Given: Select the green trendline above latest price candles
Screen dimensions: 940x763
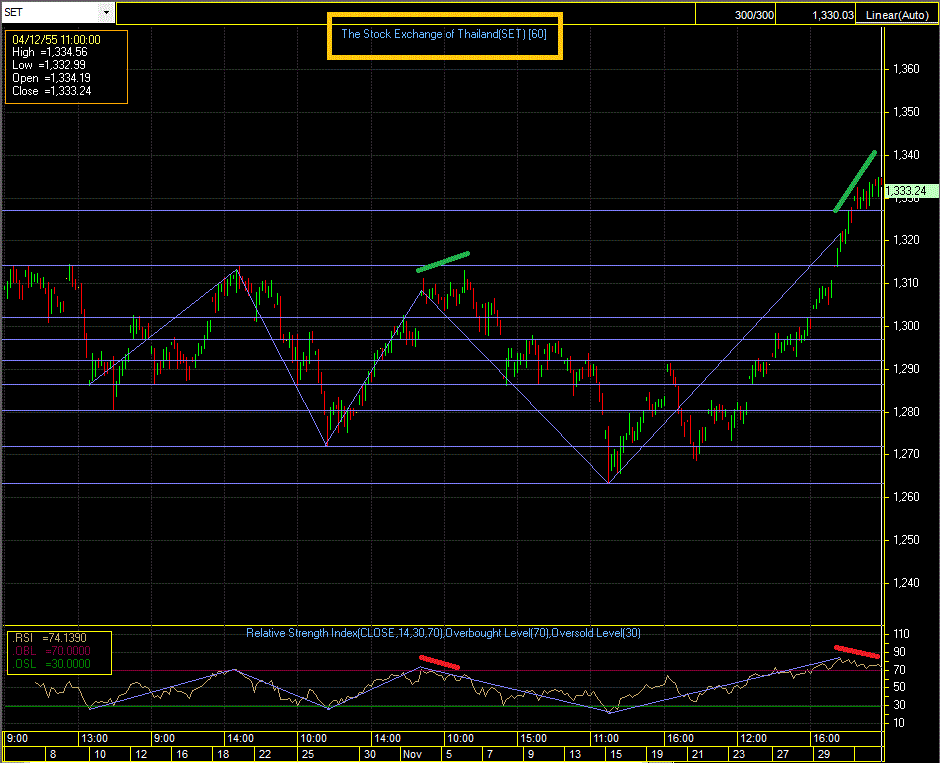Looking at the screenshot, I should click(x=856, y=181).
